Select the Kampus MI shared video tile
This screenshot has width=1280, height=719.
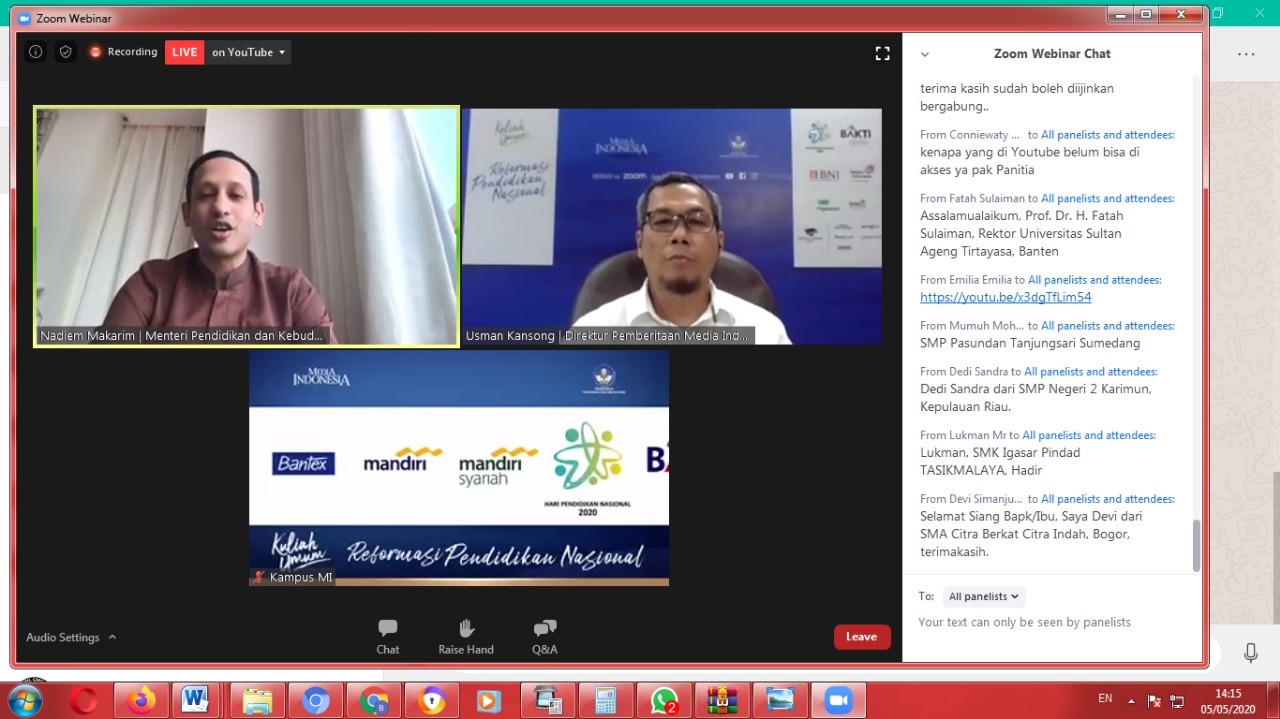point(459,467)
